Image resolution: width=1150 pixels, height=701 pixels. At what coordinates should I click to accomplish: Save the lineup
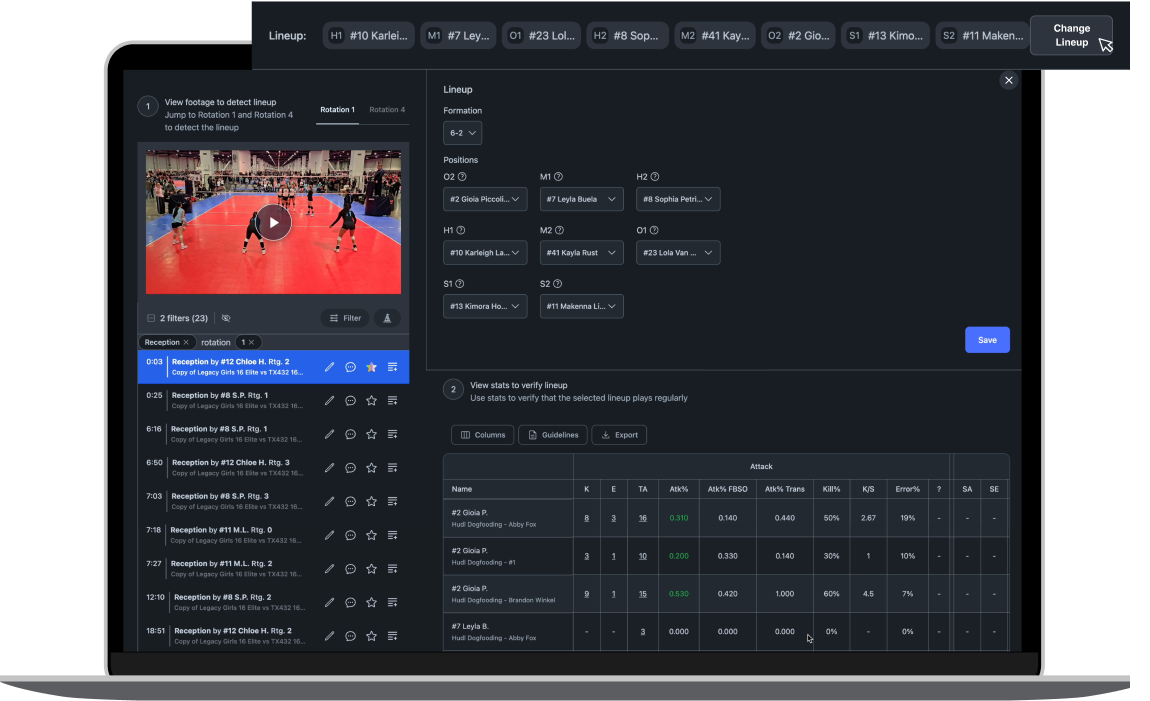pos(987,339)
